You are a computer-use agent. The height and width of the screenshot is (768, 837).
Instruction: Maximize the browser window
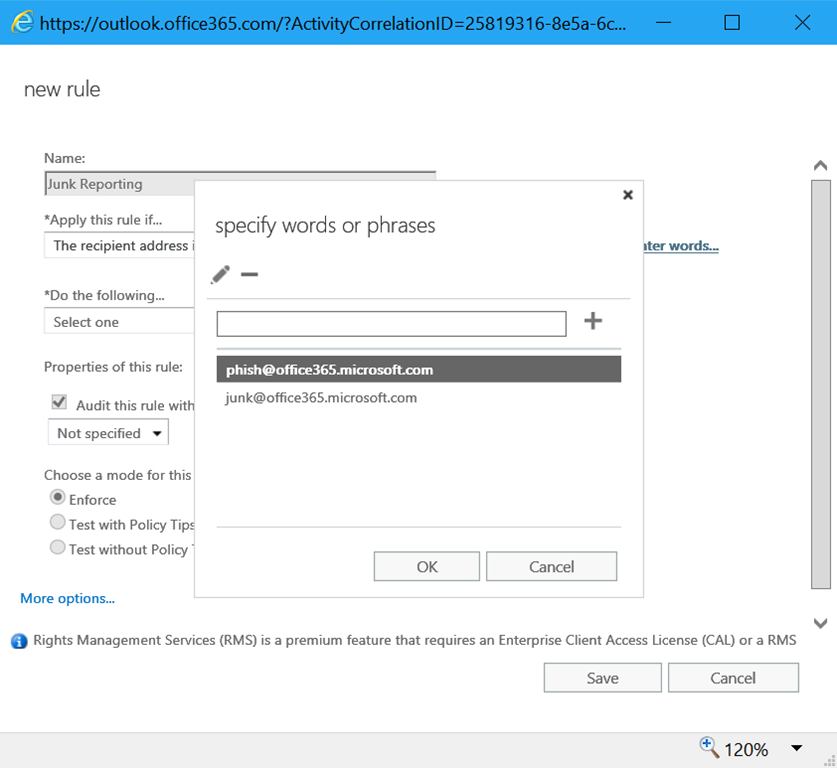point(732,22)
